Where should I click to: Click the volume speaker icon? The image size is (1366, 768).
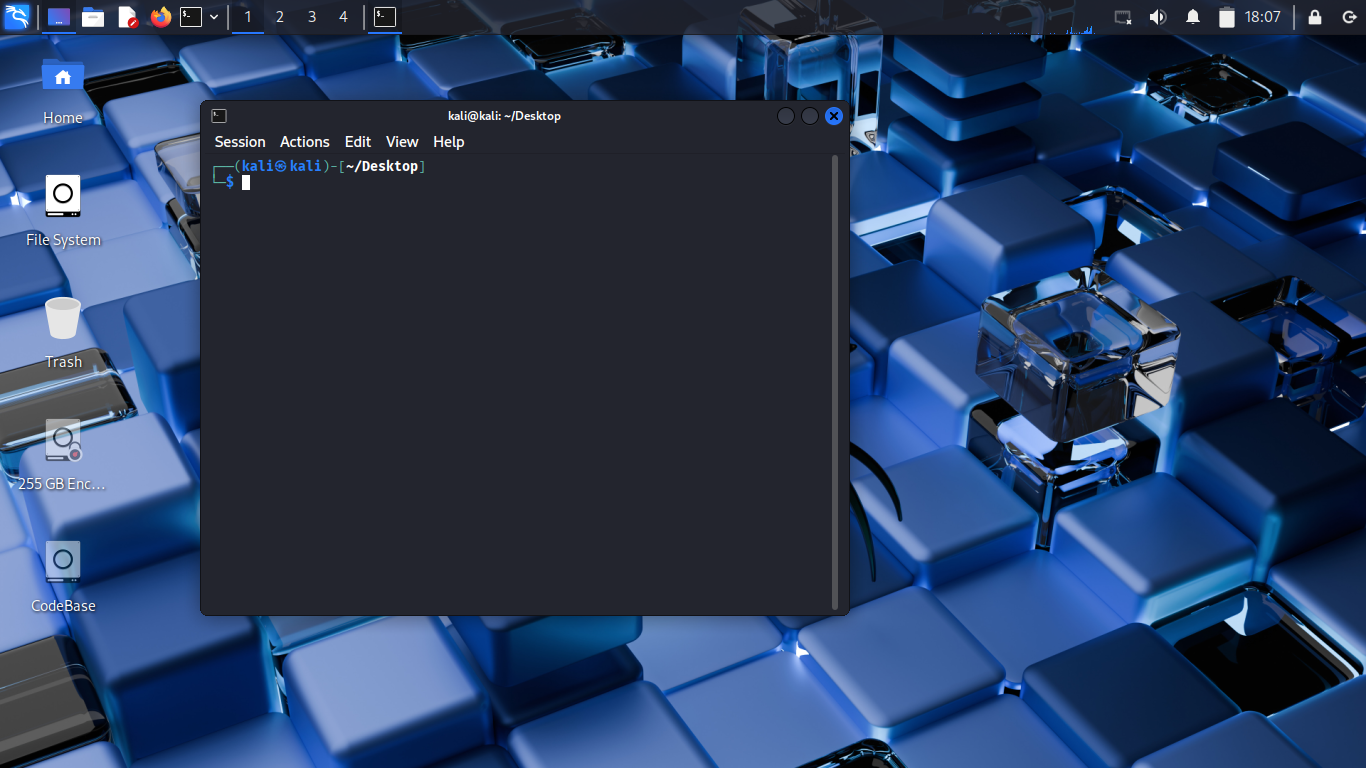coord(1158,17)
